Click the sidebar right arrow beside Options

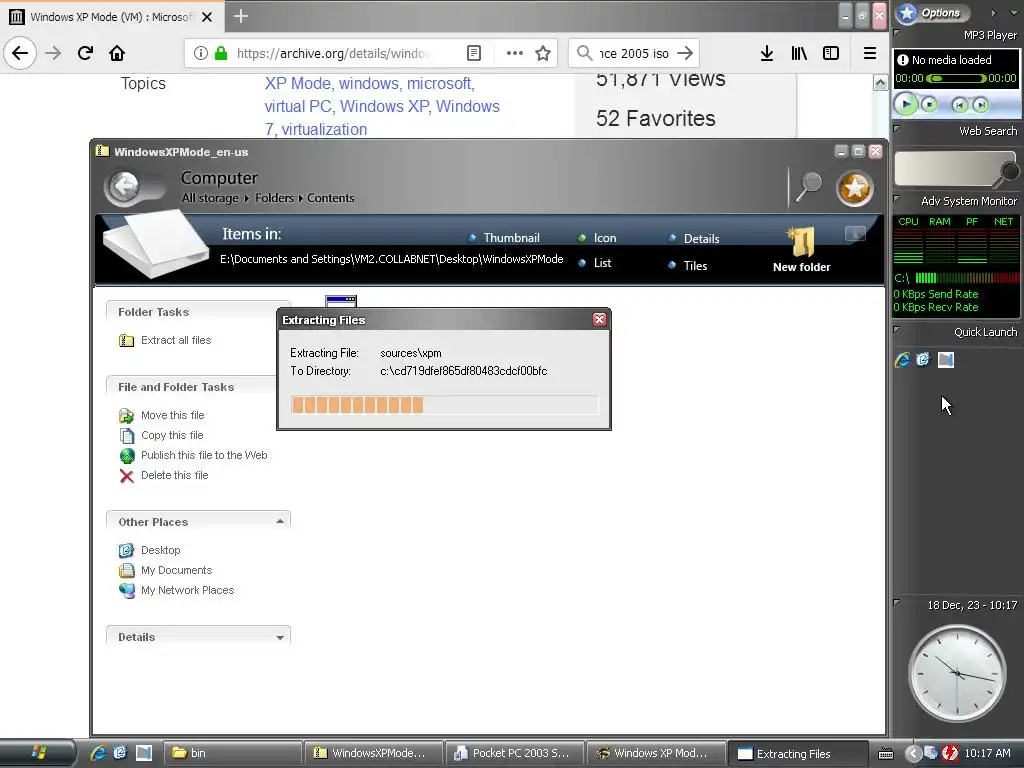[x=993, y=12]
